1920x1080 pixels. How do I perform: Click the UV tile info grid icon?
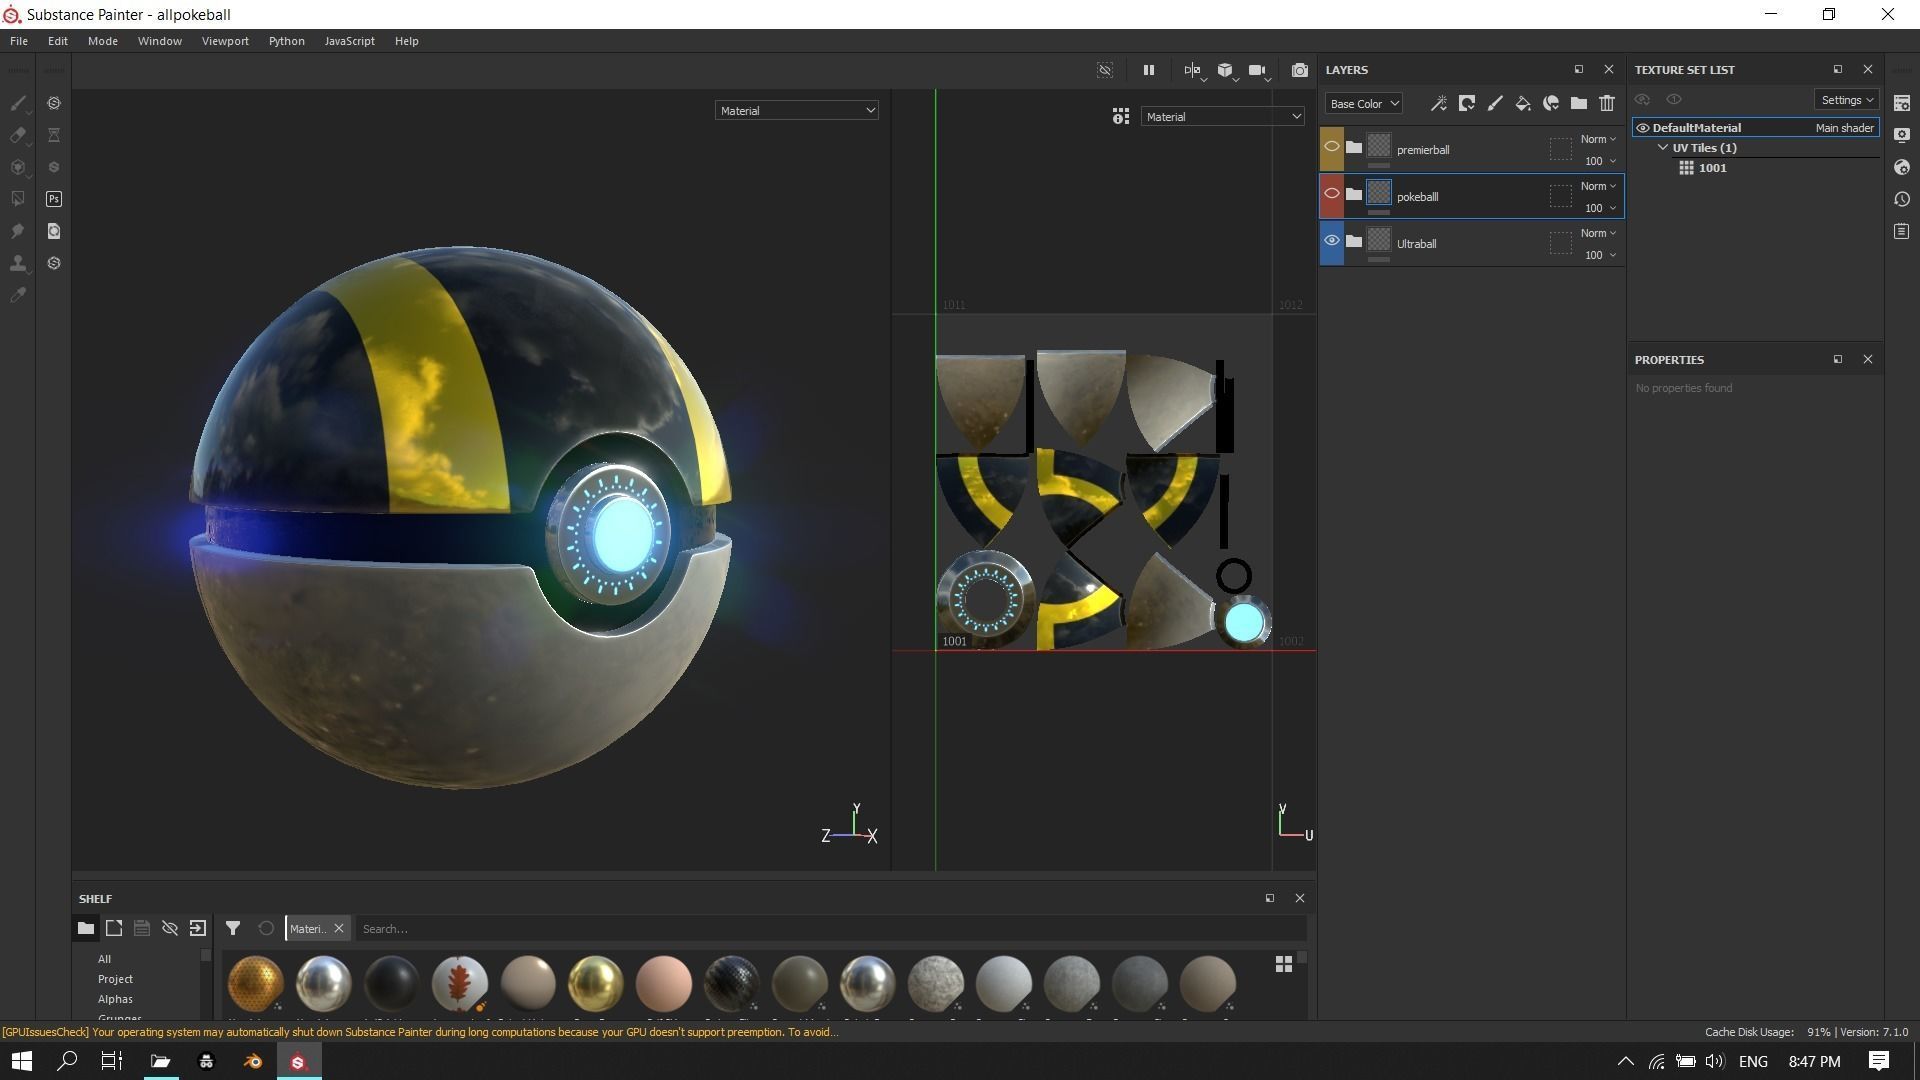coord(1121,116)
